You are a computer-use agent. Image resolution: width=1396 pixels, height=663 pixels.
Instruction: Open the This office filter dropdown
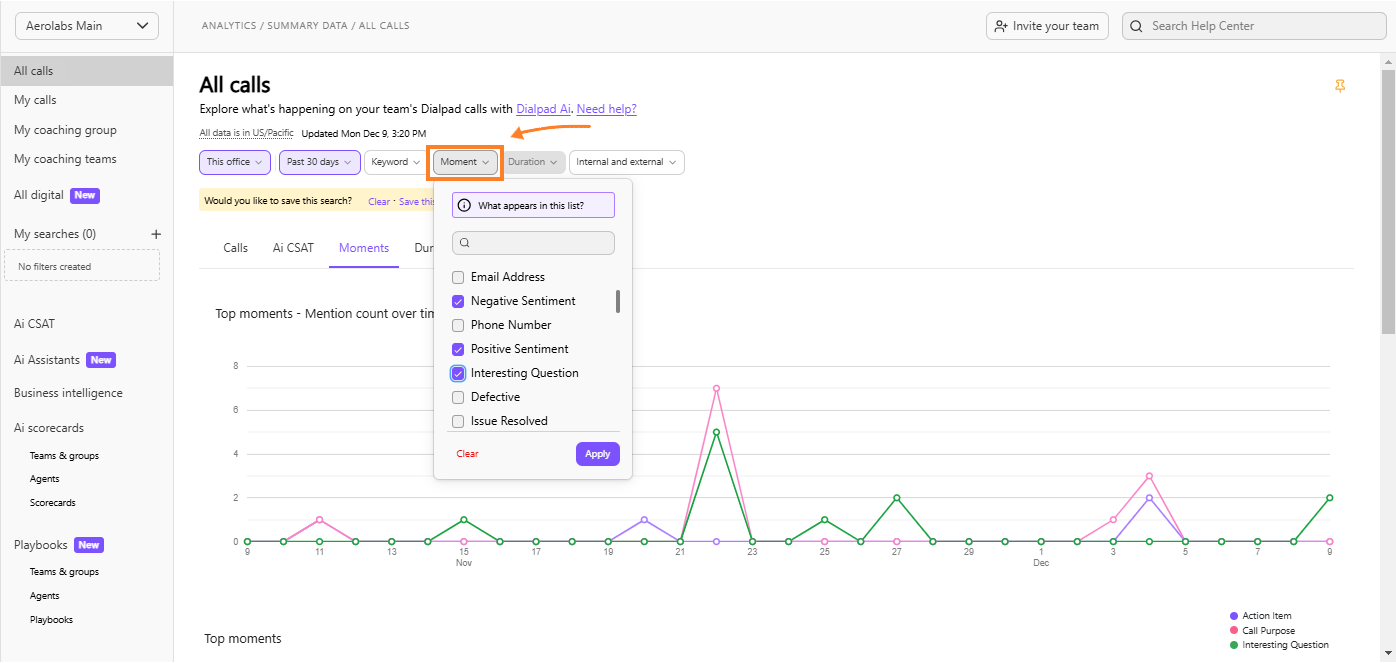point(235,162)
